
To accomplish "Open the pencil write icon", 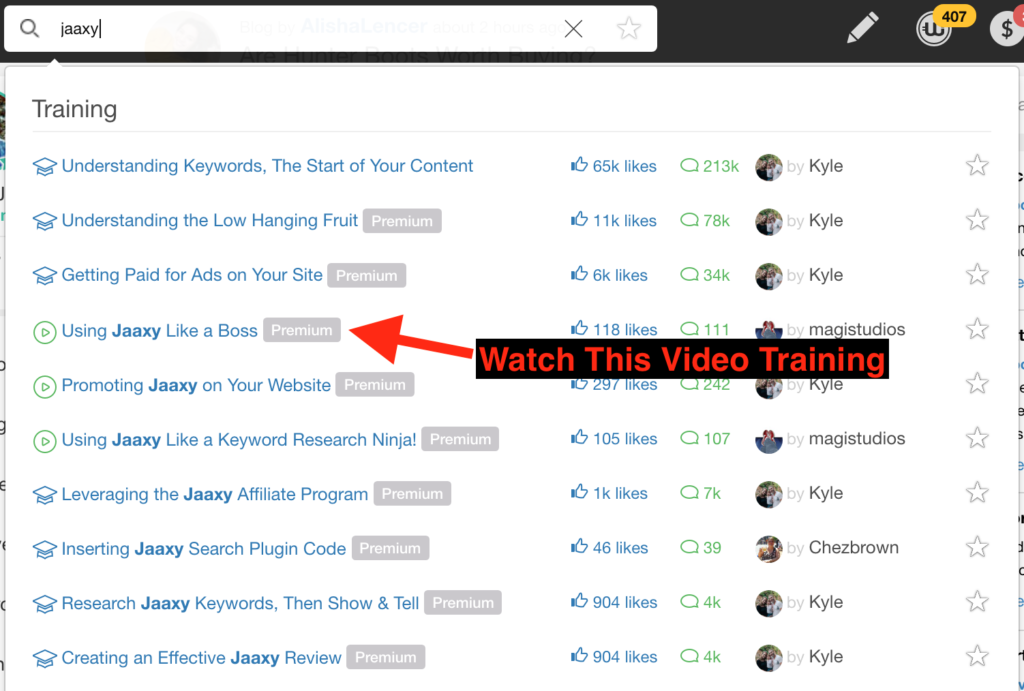I will click(x=862, y=28).
